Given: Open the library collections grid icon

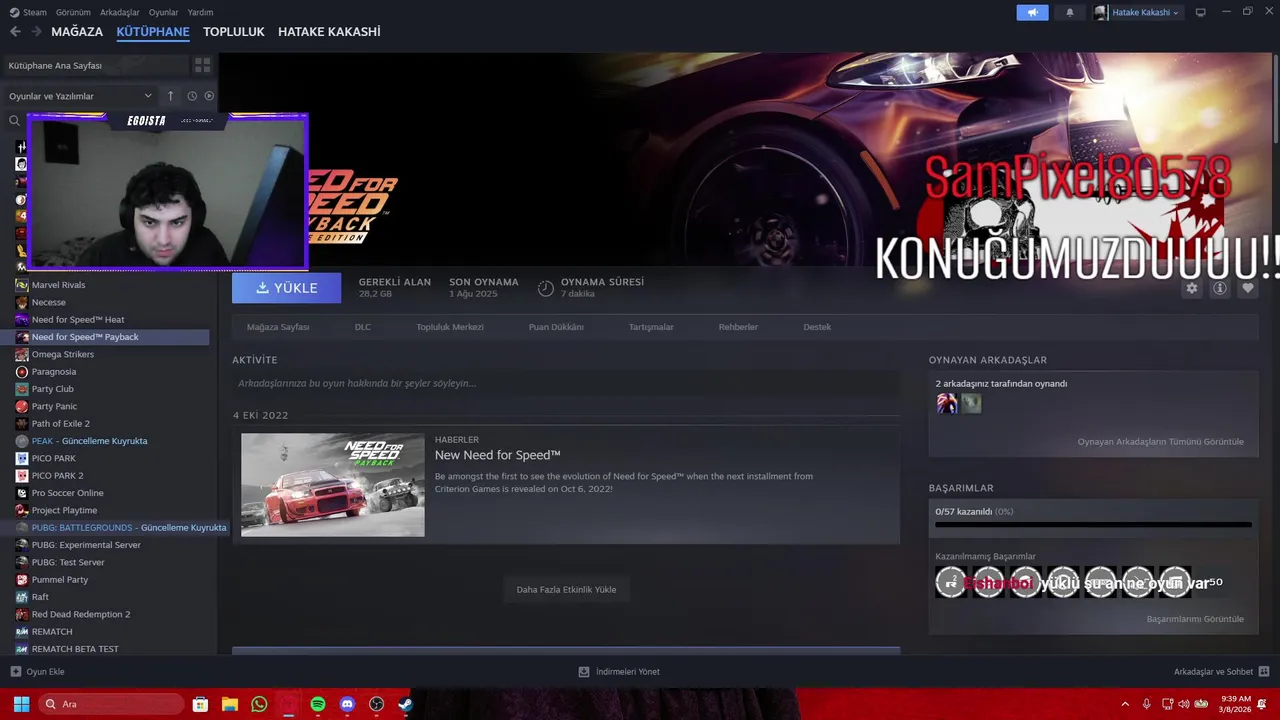Looking at the screenshot, I should (202, 65).
